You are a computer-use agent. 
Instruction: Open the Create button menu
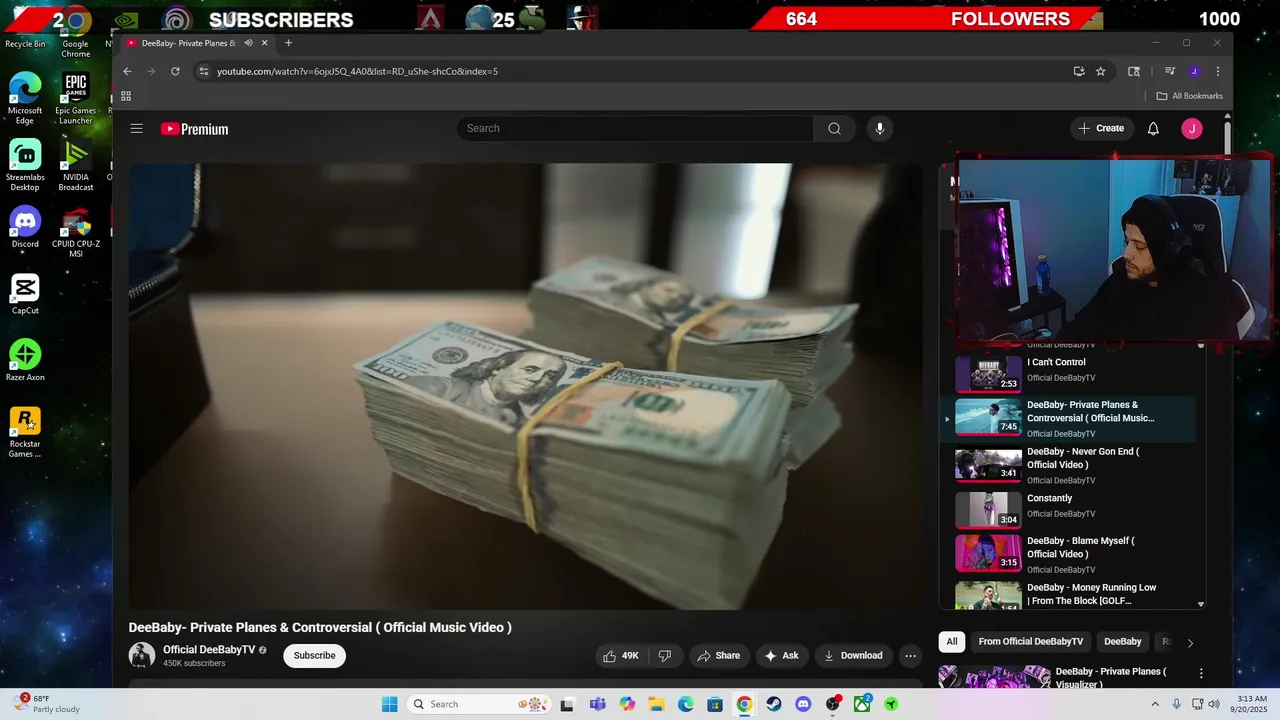[x=1101, y=128]
